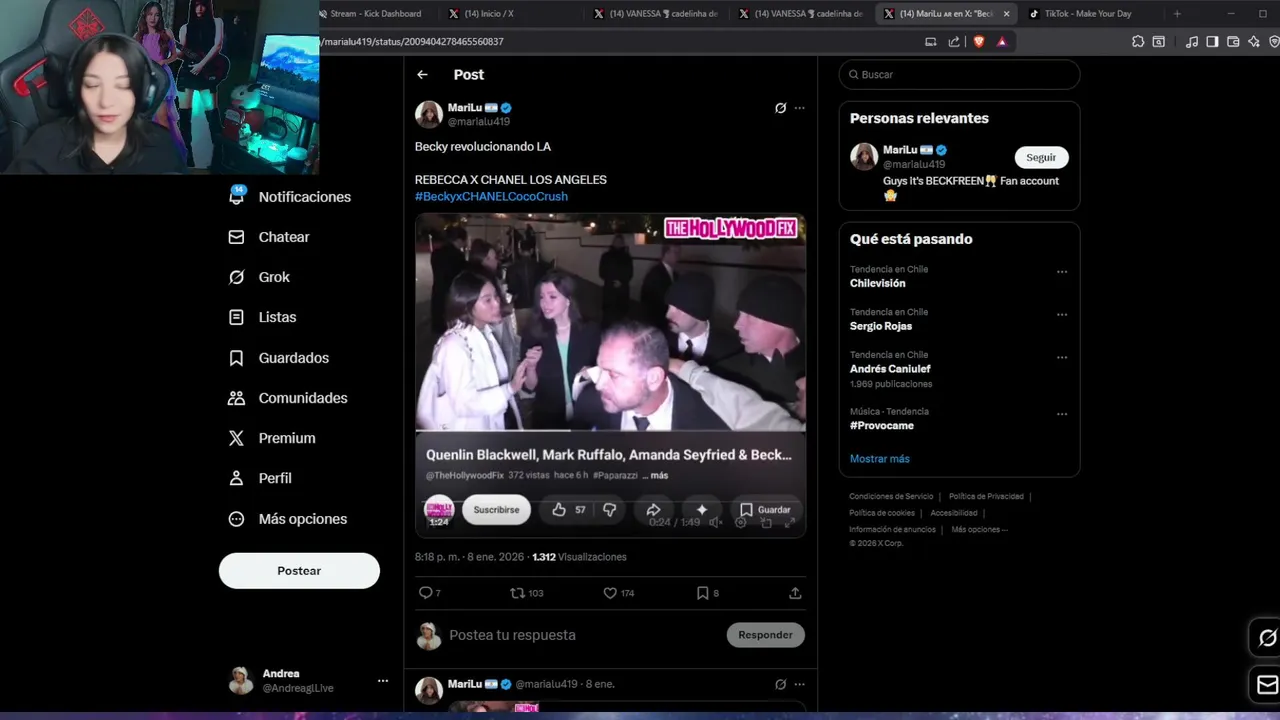Image resolution: width=1280 pixels, height=720 pixels.
Task: Open Listas in the sidebar
Action: point(262,317)
